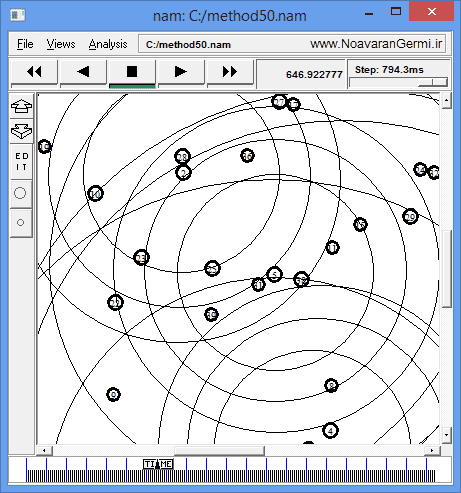Click the zoom out arrow icon
Image resolution: width=461 pixels, height=493 pixels.
pyautogui.click(x=21, y=131)
